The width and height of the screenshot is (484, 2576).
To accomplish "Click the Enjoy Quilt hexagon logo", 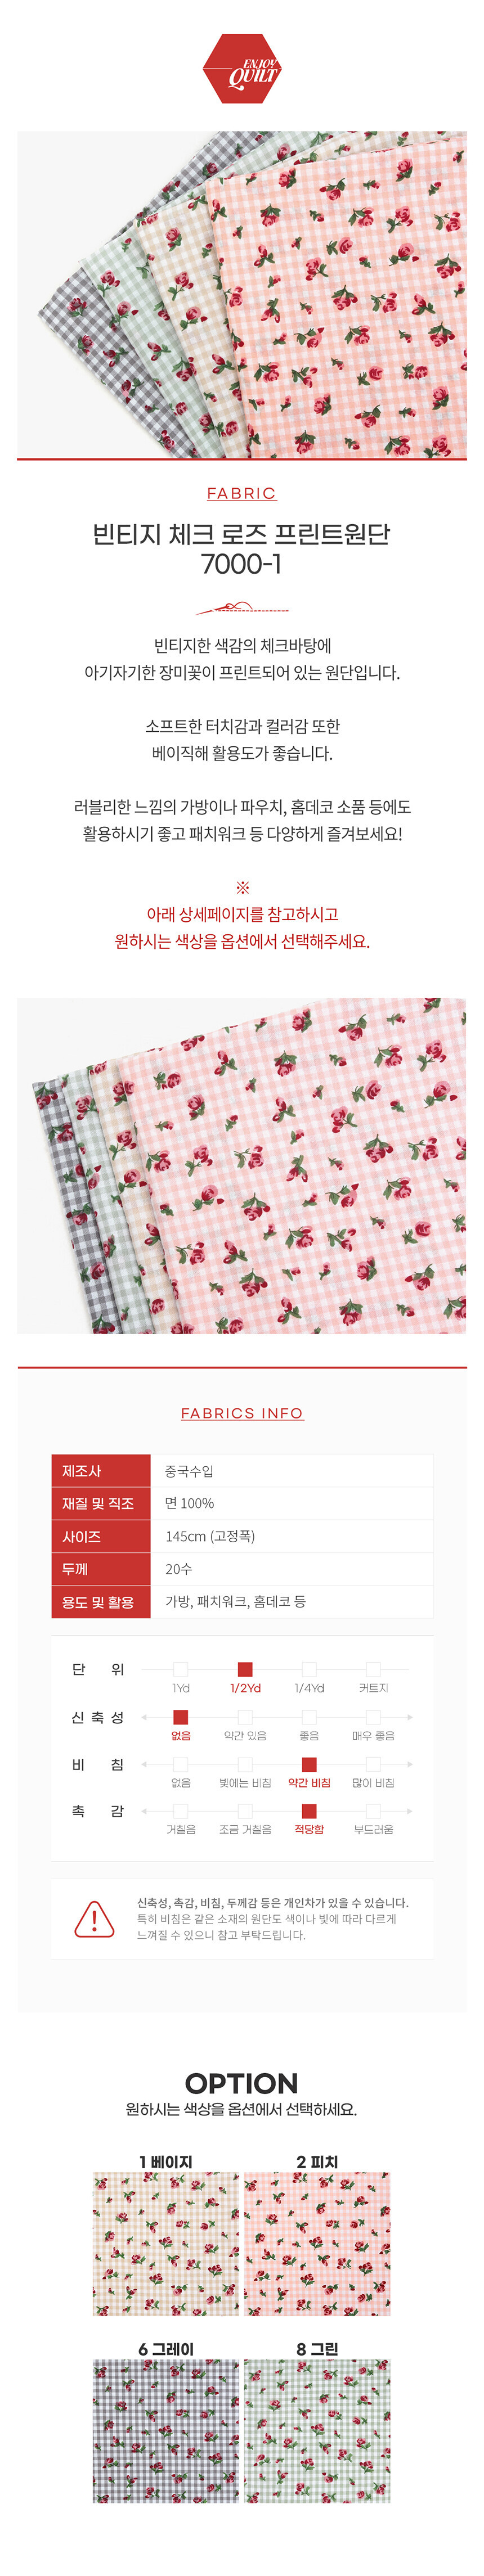I will point(241,69).
